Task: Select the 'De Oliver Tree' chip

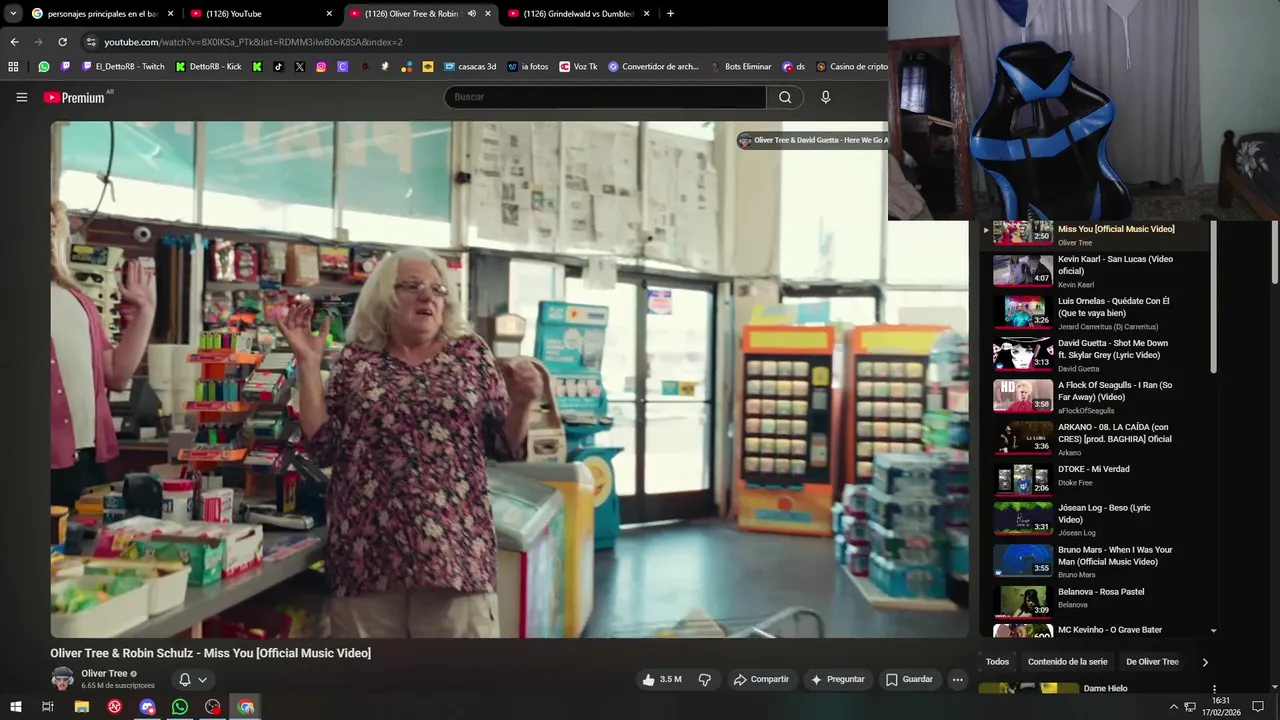Action: point(1152,662)
